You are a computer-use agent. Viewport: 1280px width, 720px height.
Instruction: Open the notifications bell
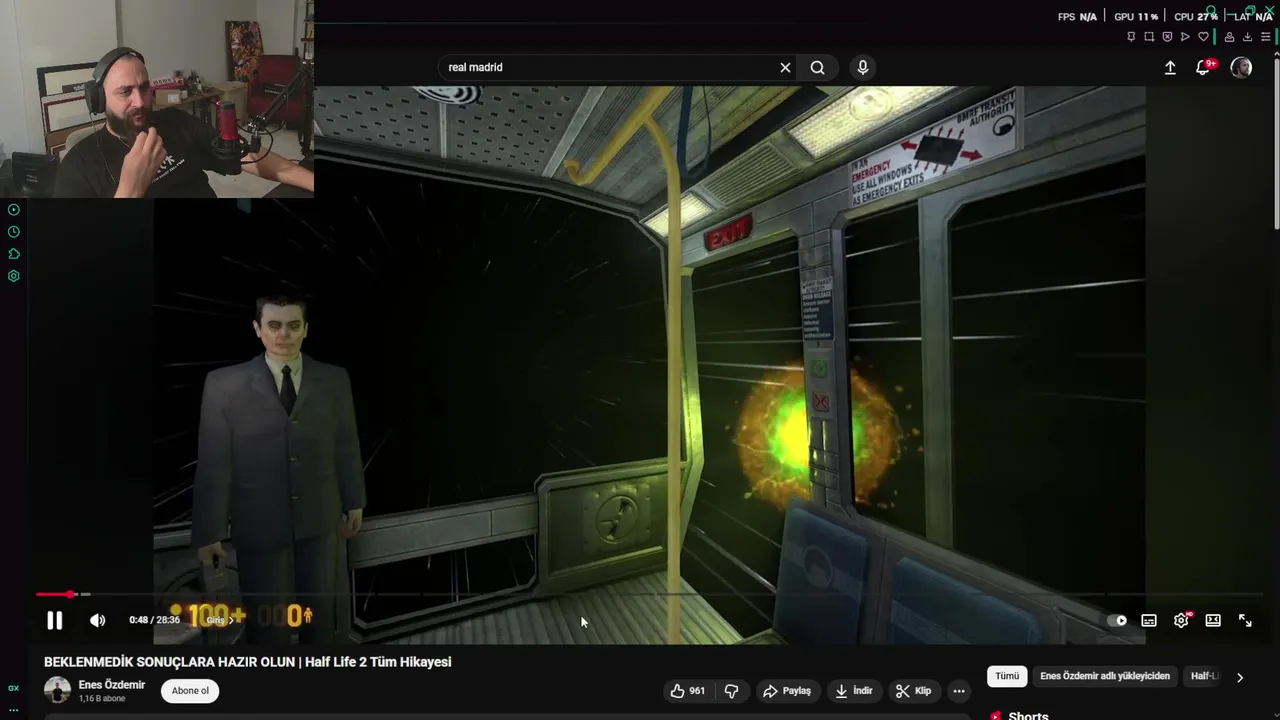click(1203, 68)
